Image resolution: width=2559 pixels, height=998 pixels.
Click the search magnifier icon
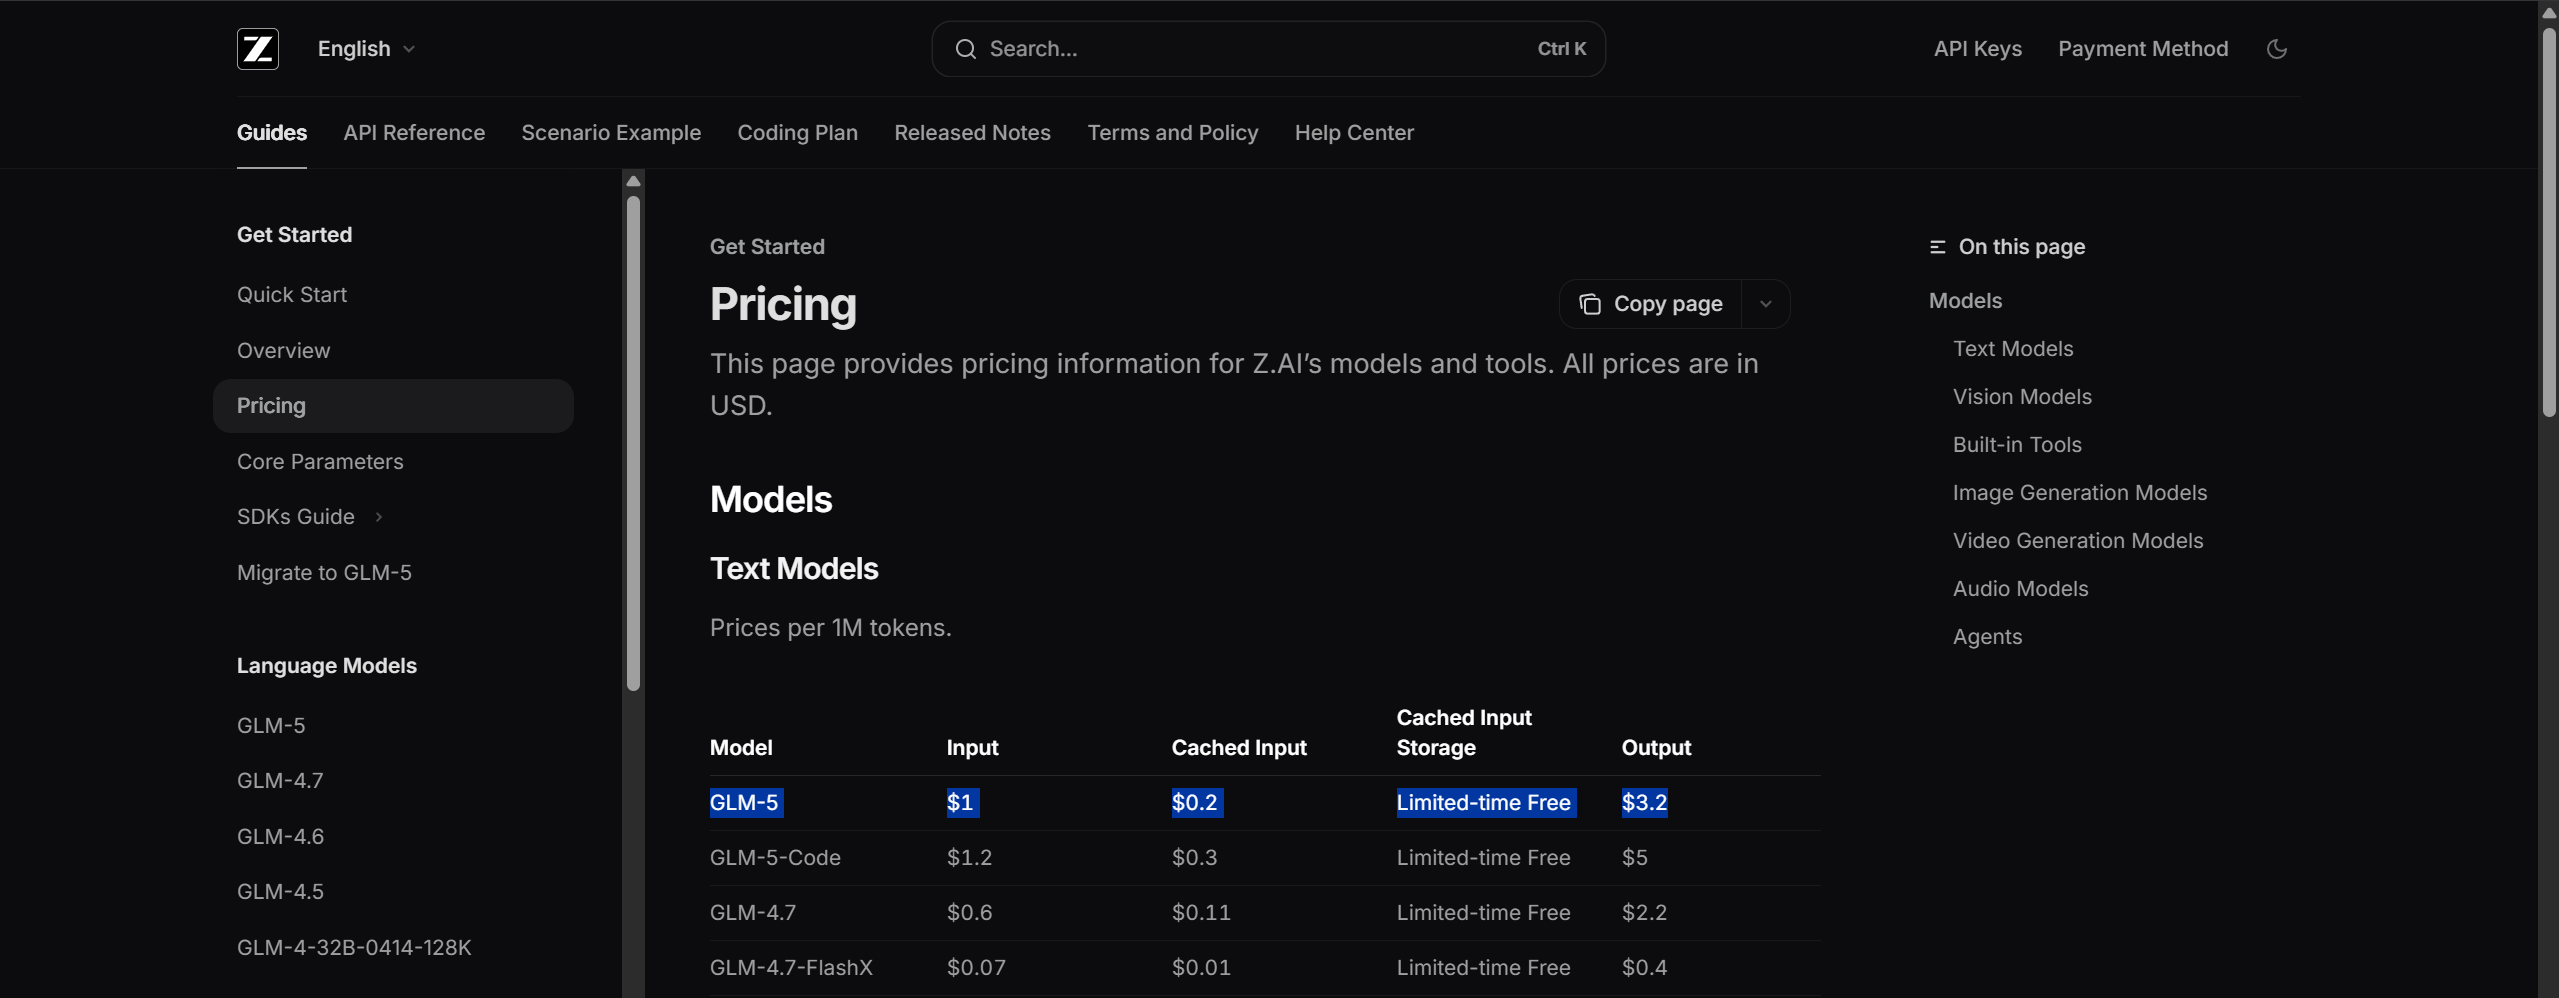coord(965,49)
